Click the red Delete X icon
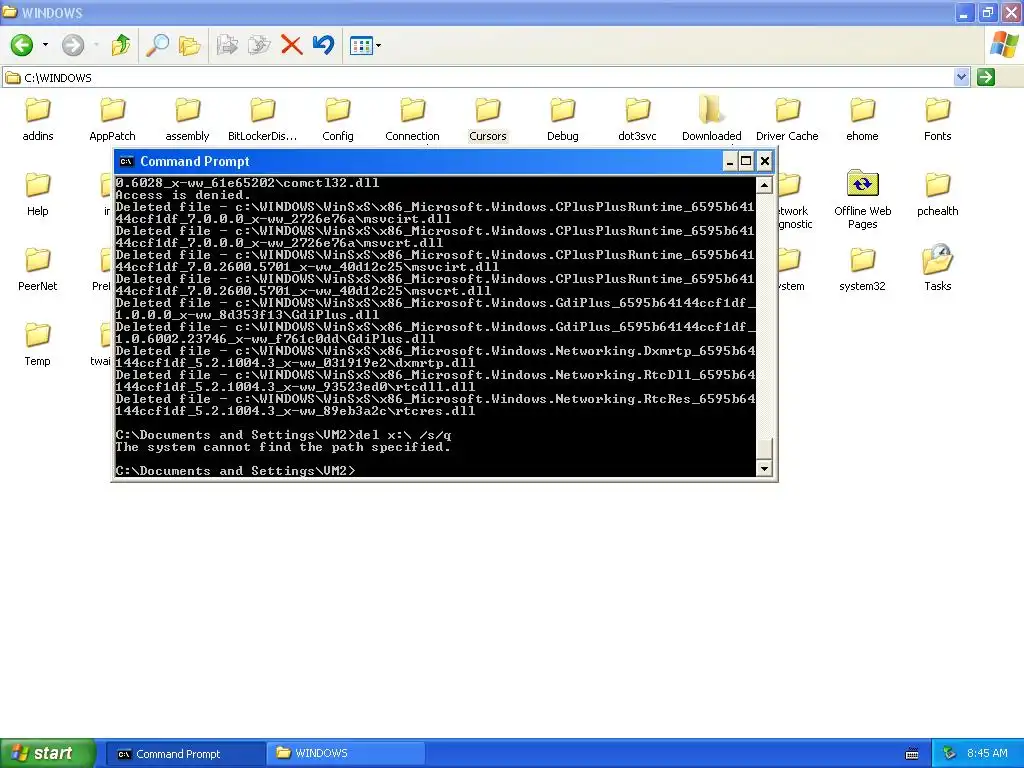 (291, 45)
